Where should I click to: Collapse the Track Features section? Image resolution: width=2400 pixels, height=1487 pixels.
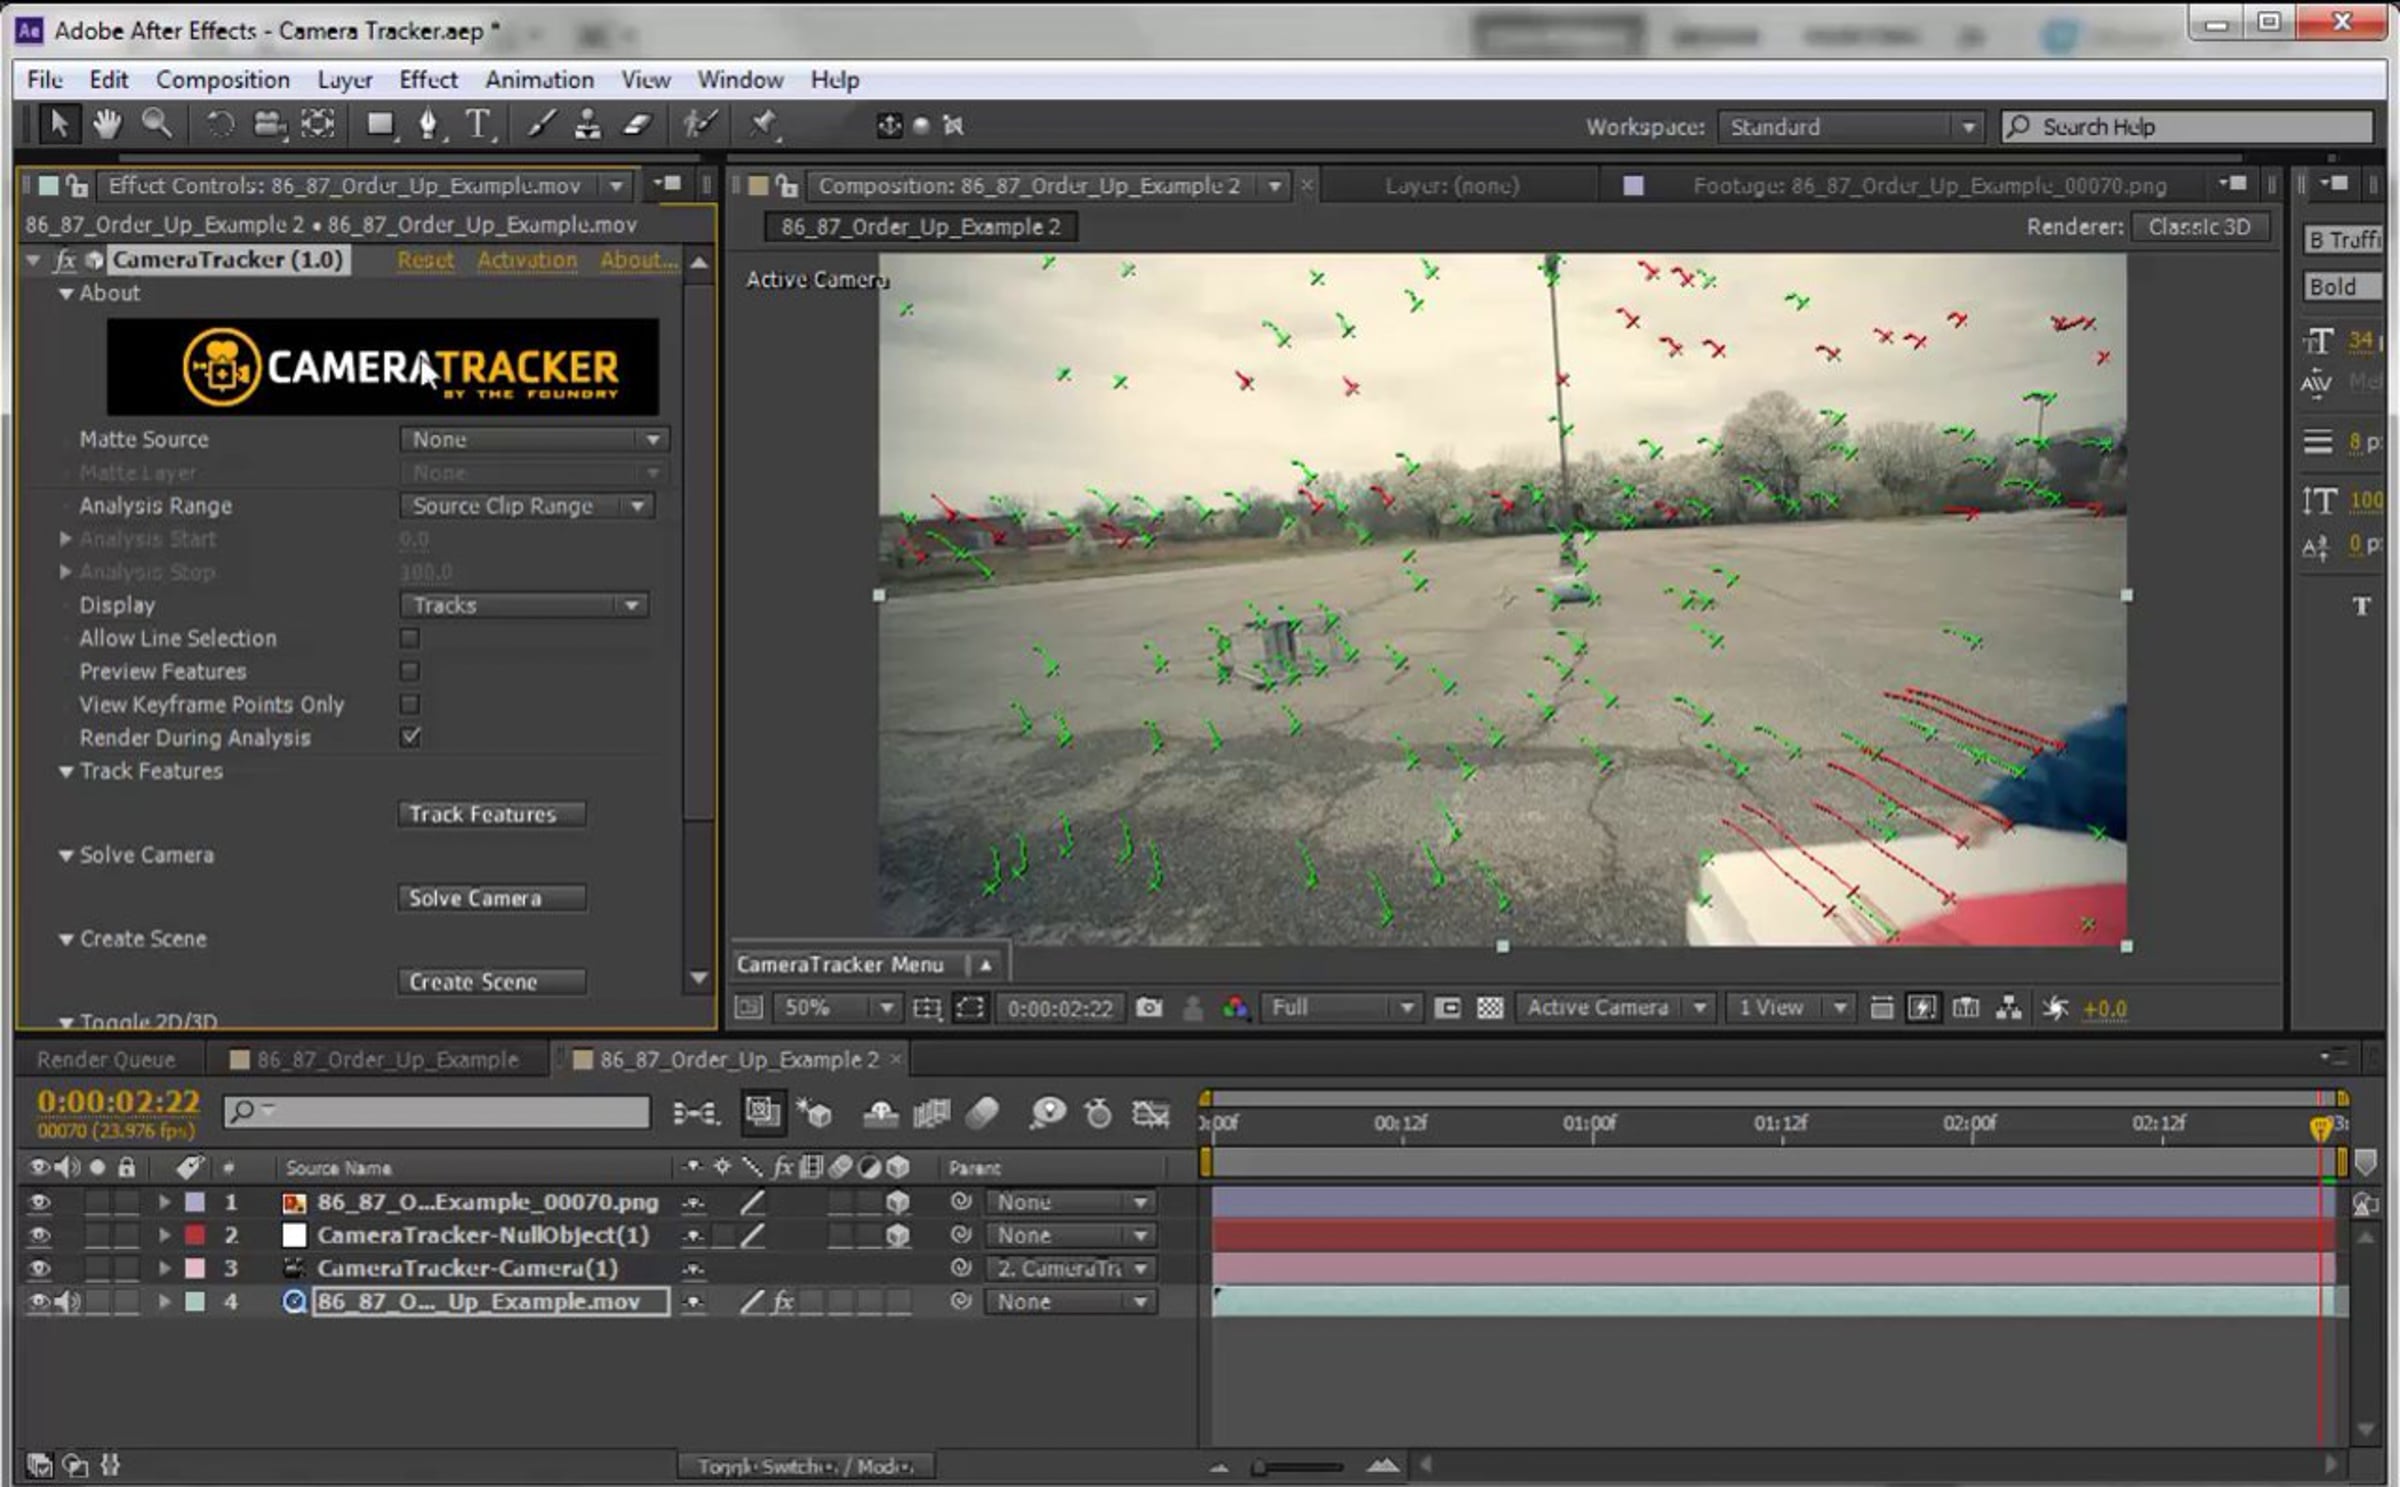click(x=66, y=771)
